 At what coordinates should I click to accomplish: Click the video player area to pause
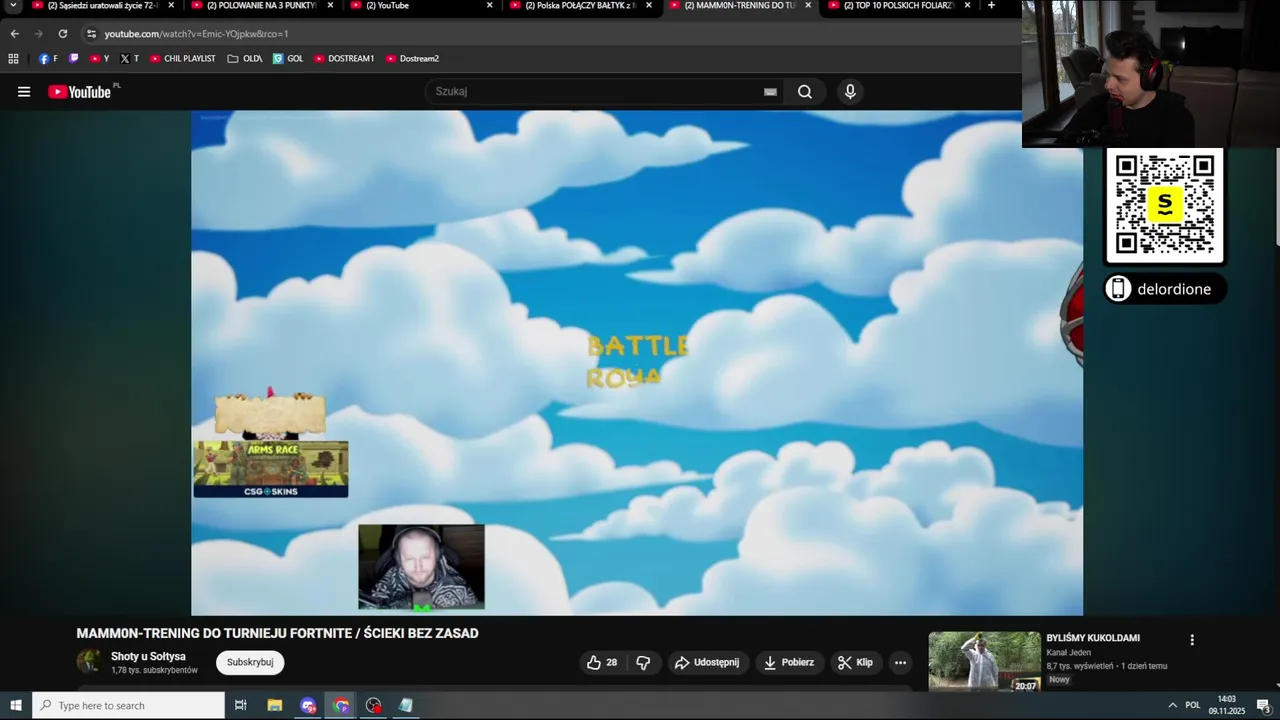coord(637,363)
